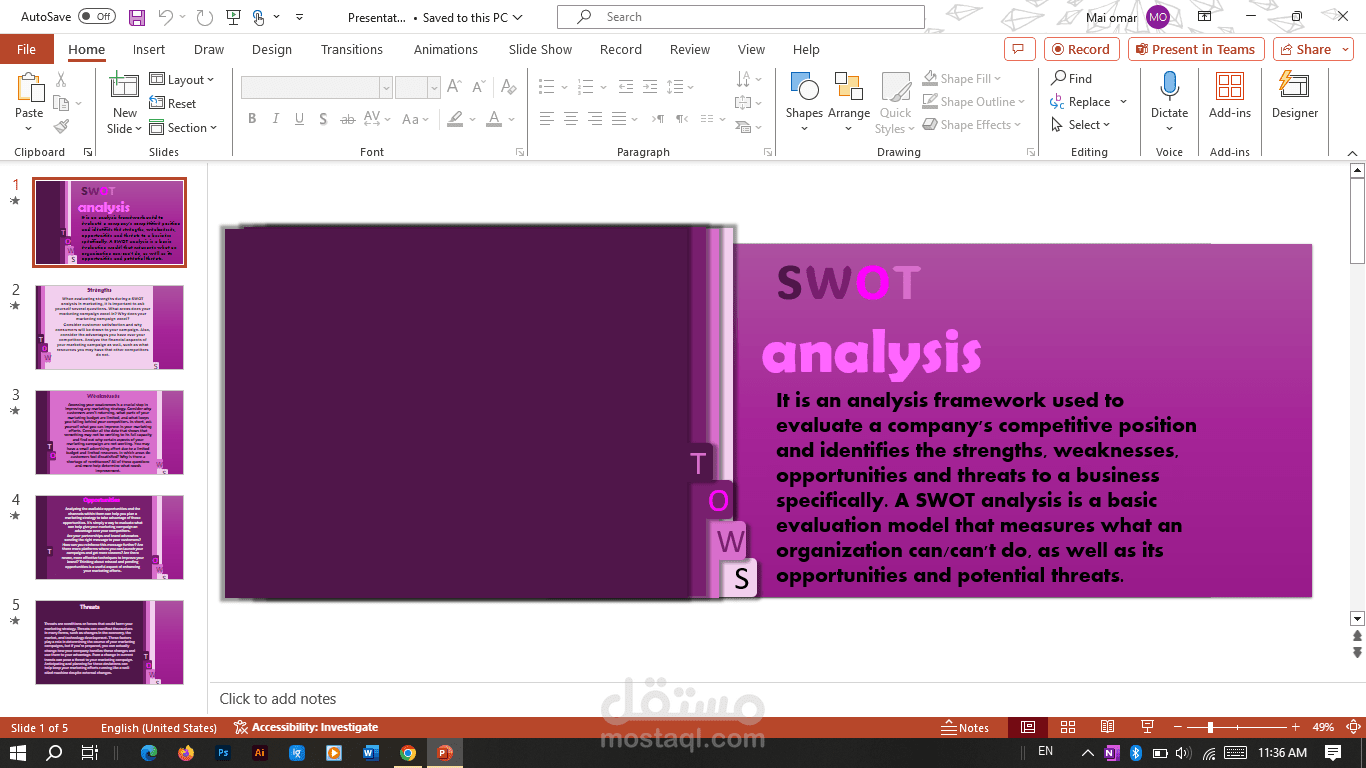This screenshot has width=1366, height=768.
Task: Open Google Chrome from taskbar
Action: tap(408, 753)
